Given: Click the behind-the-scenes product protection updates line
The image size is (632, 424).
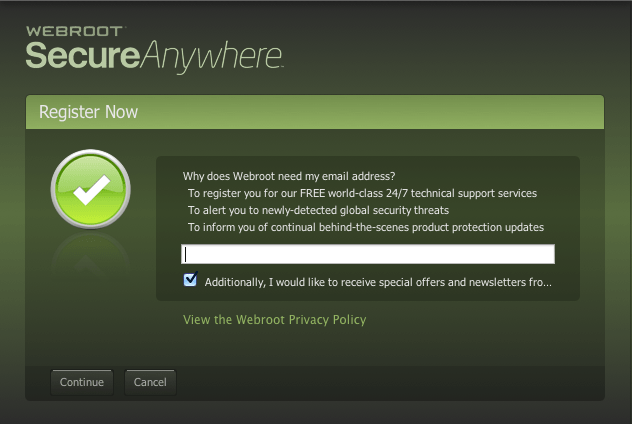Looking at the screenshot, I should pos(365,227).
